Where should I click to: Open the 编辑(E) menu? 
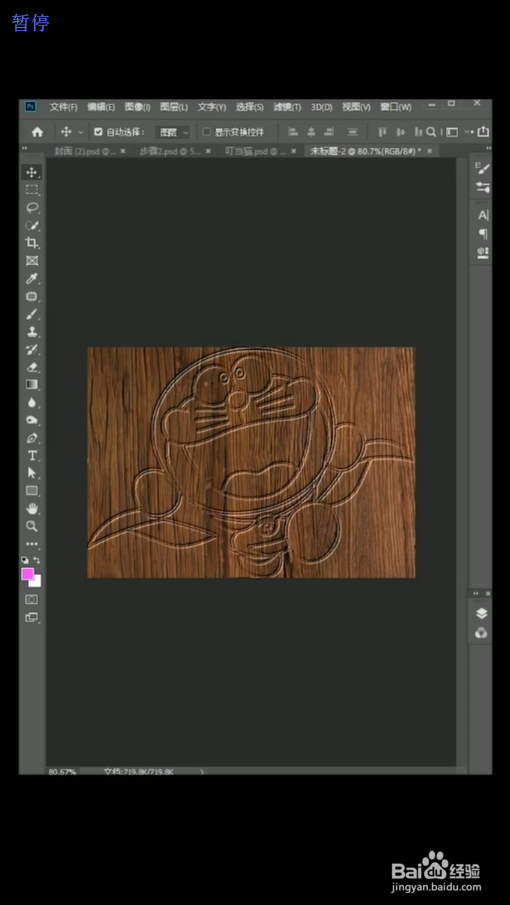pos(101,107)
